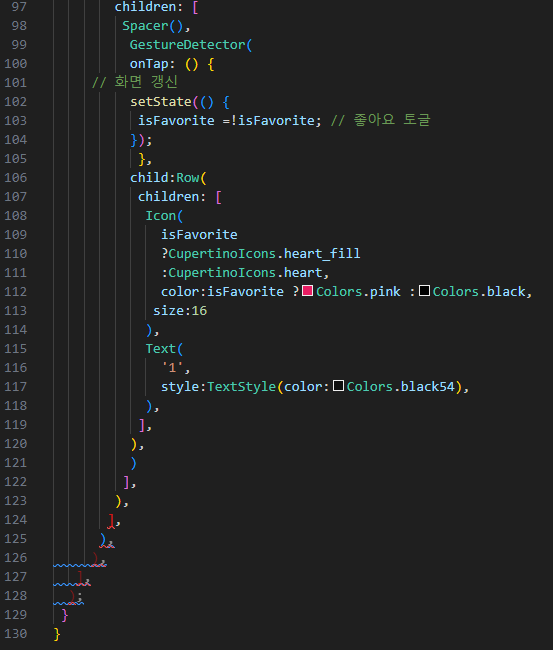
Task: Click isFavorite on line 109
Action: click(x=199, y=235)
